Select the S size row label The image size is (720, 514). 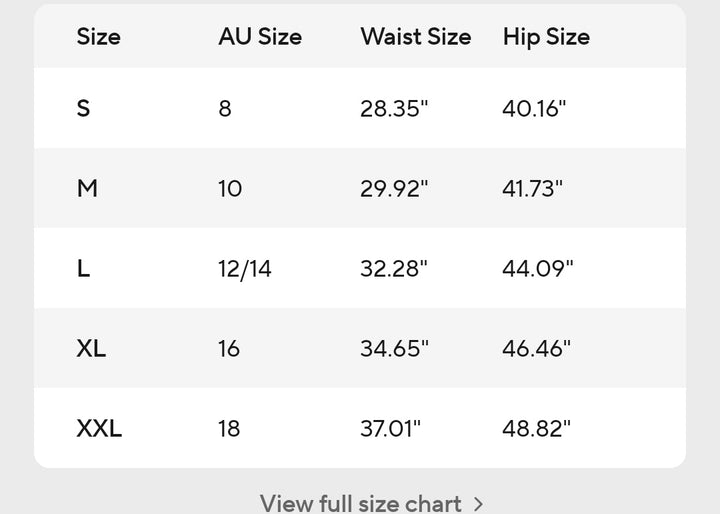point(83,108)
